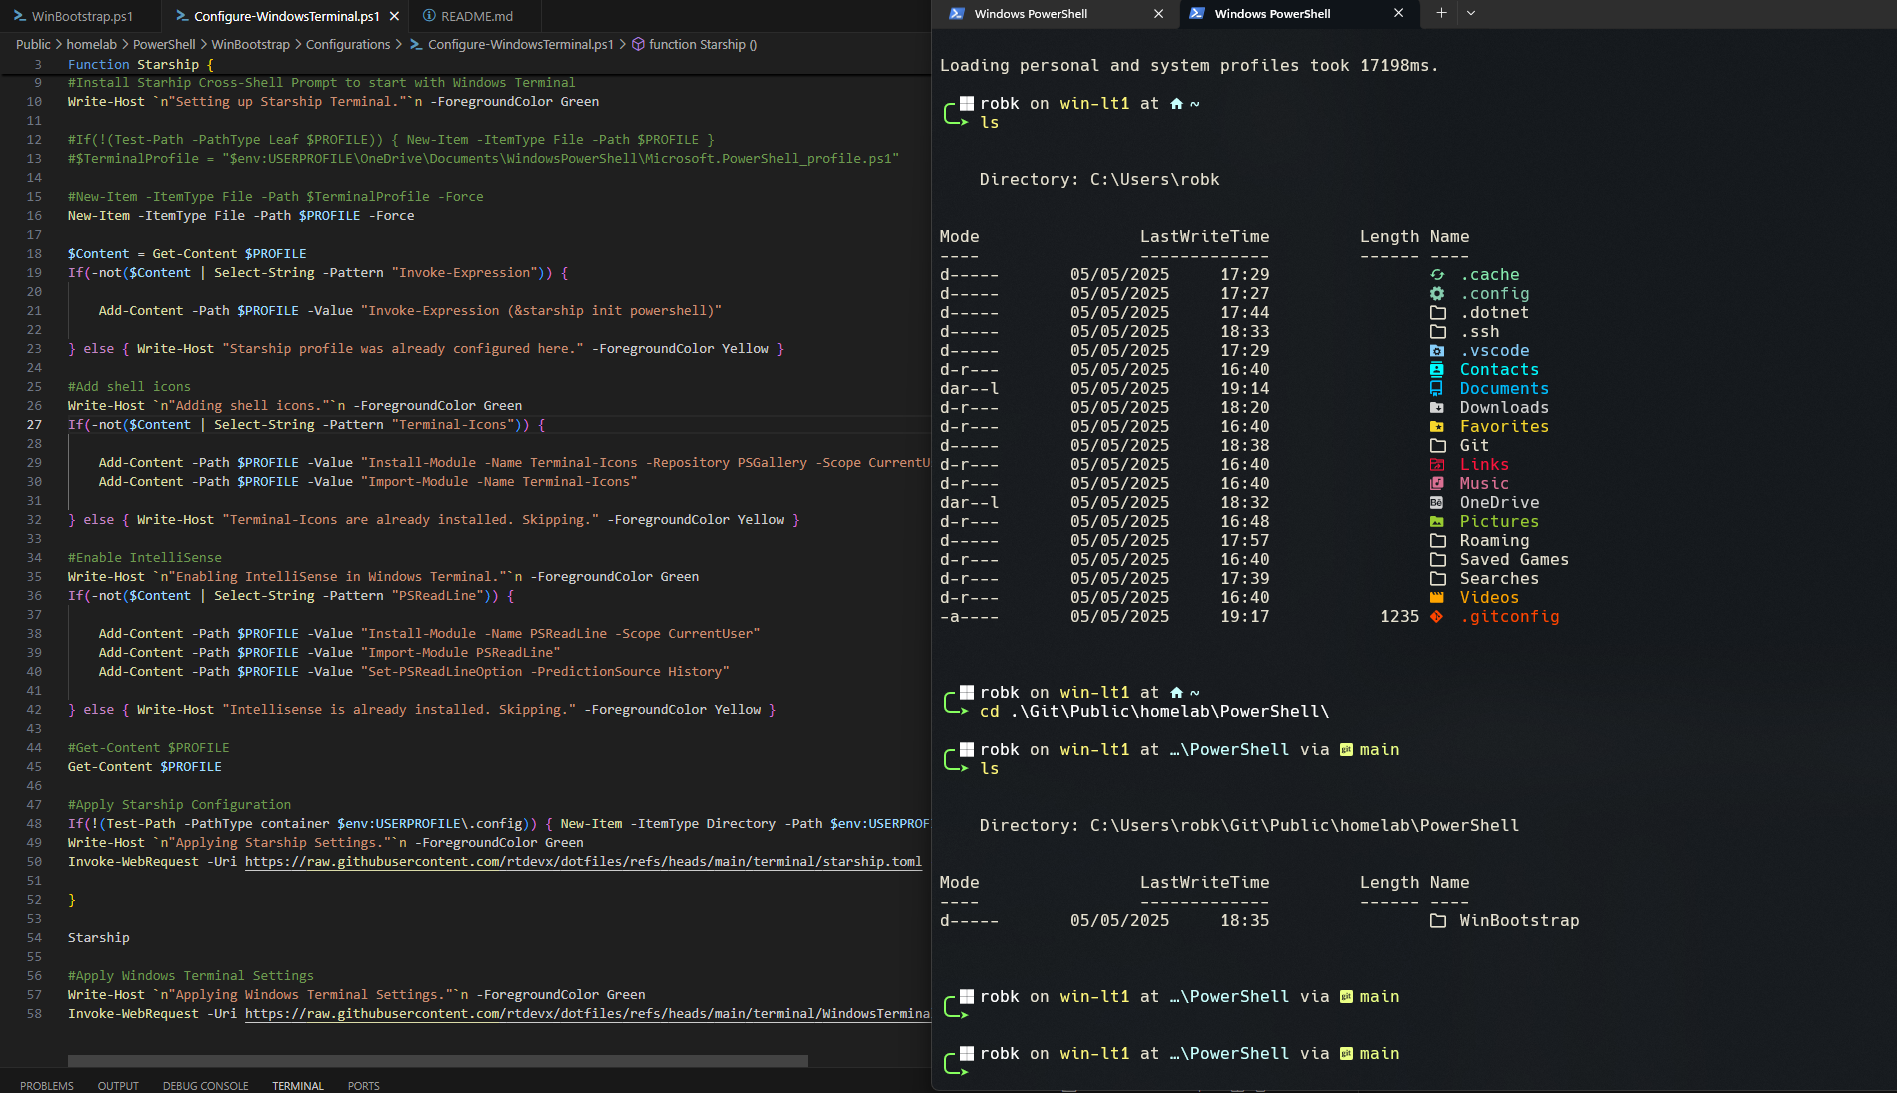This screenshot has height=1093, width=1897.
Task: Follow the starship.toml URL link
Action: point(582,862)
